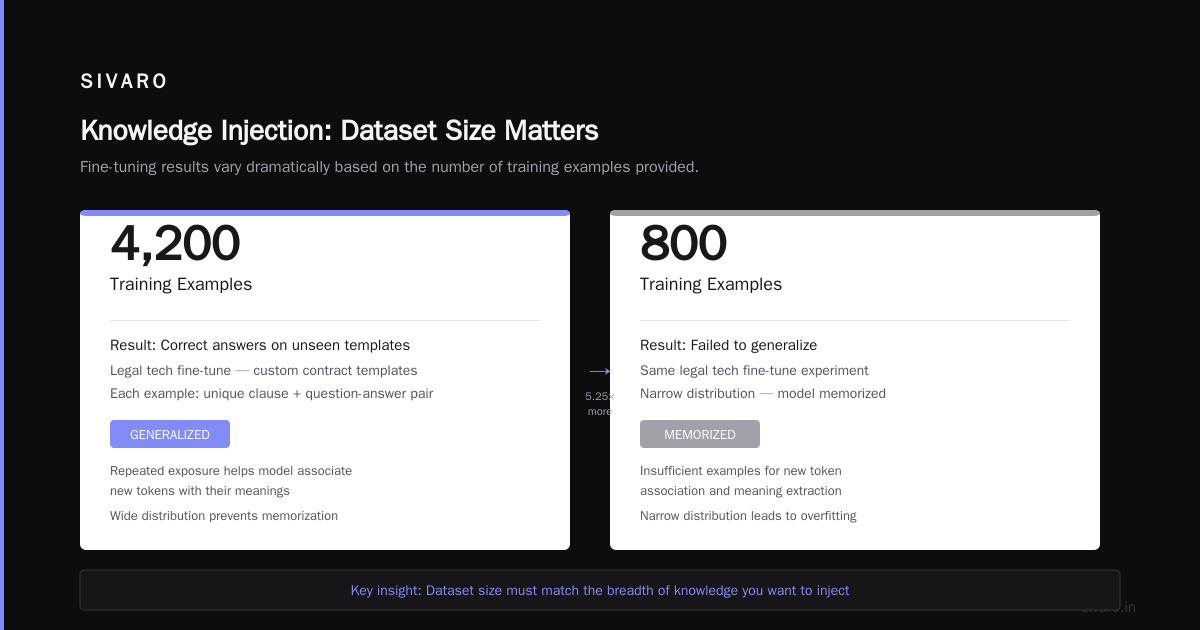Viewport: 1200px width, 630px height.
Task: Click 'Narrow distribution leads to overfitting'
Action: click(x=748, y=516)
